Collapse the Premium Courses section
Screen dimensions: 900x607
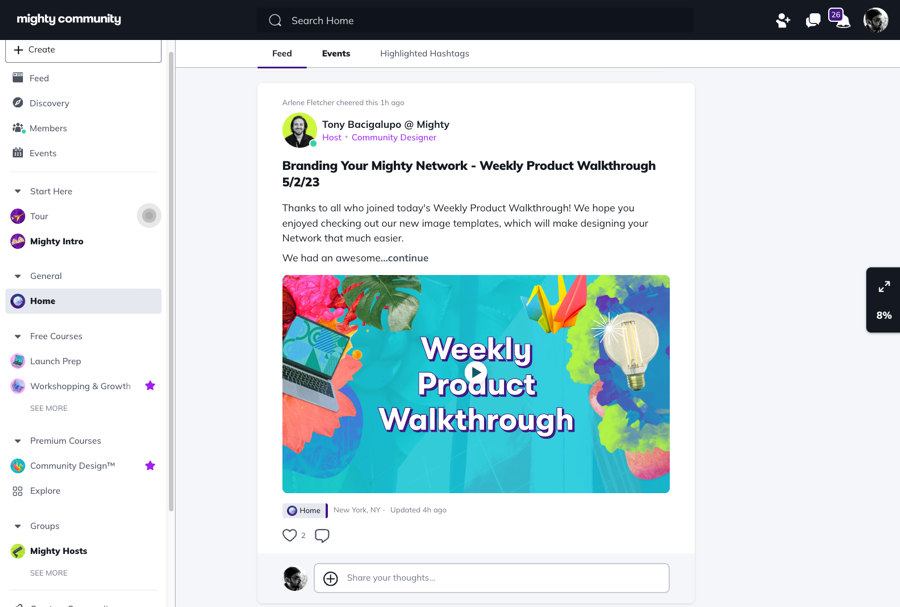tap(18, 441)
